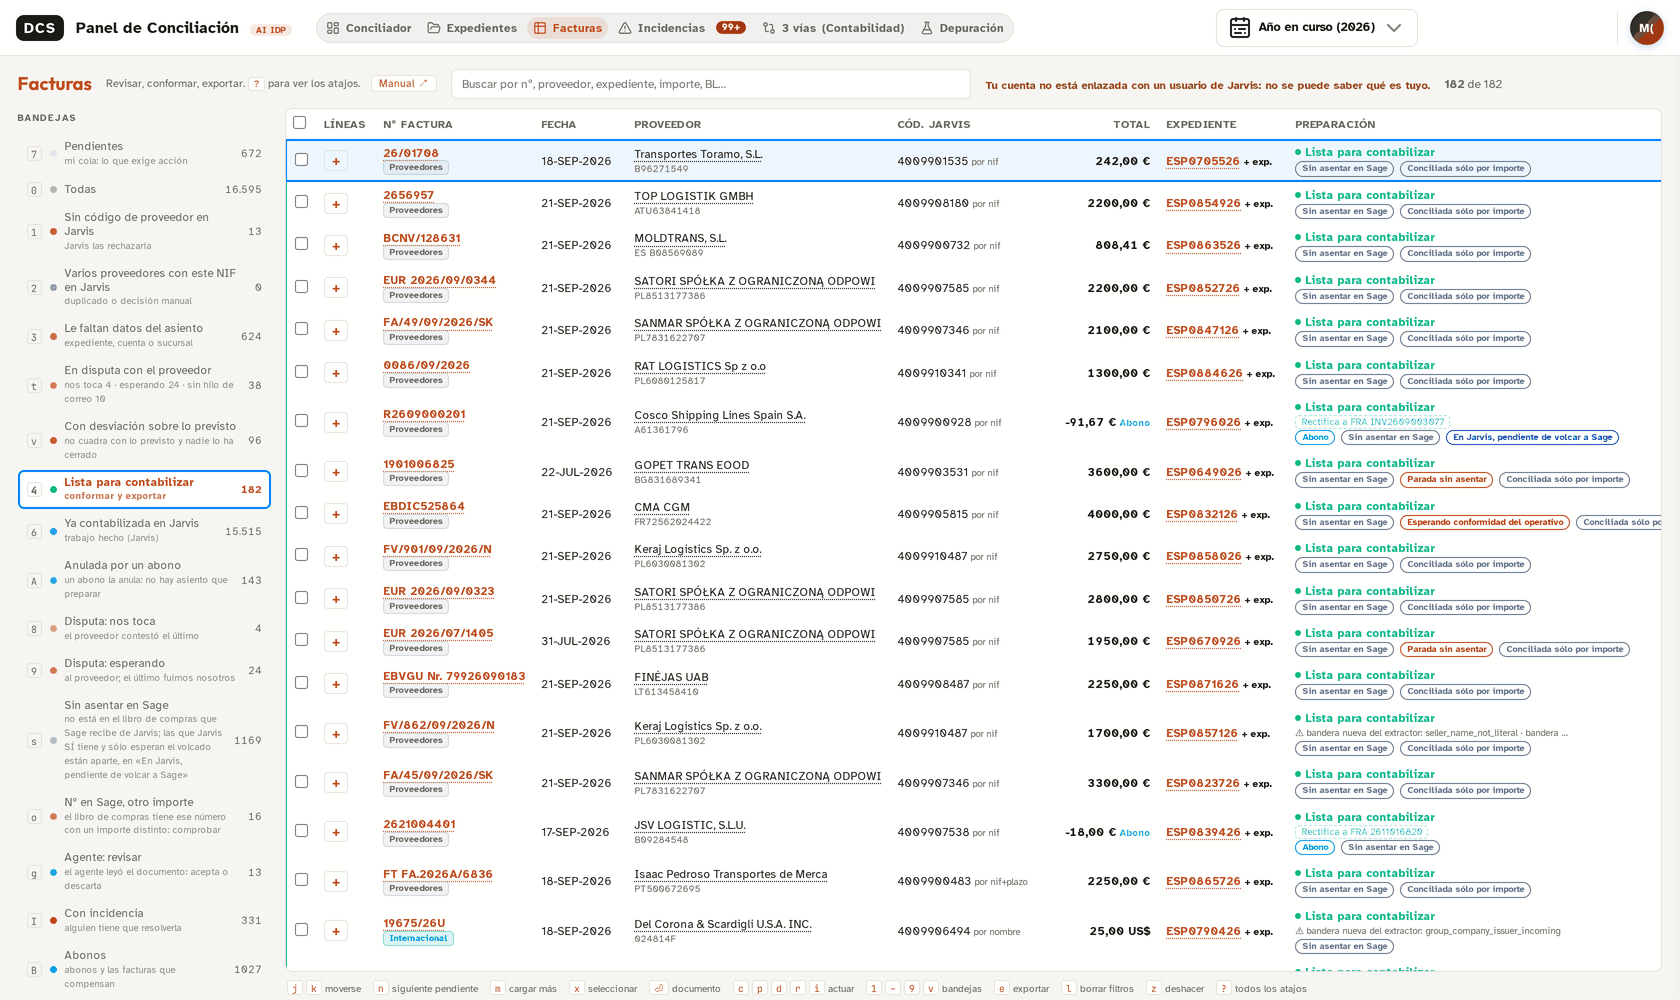Expand lines of invoice 1901006825
The image size is (1680, 1000).
(336, 472)
